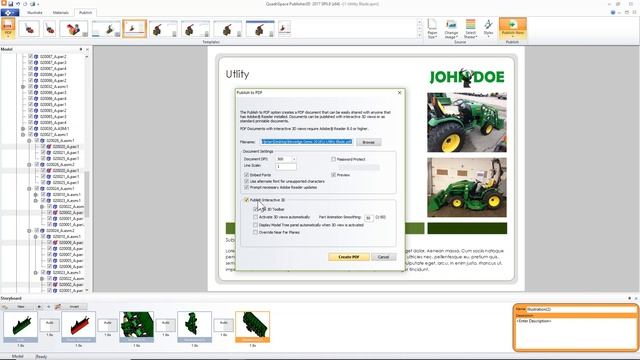Pin the Model panel
This screenshot has height=360, width=640.
pyautogui.click(x=81, y=49)
